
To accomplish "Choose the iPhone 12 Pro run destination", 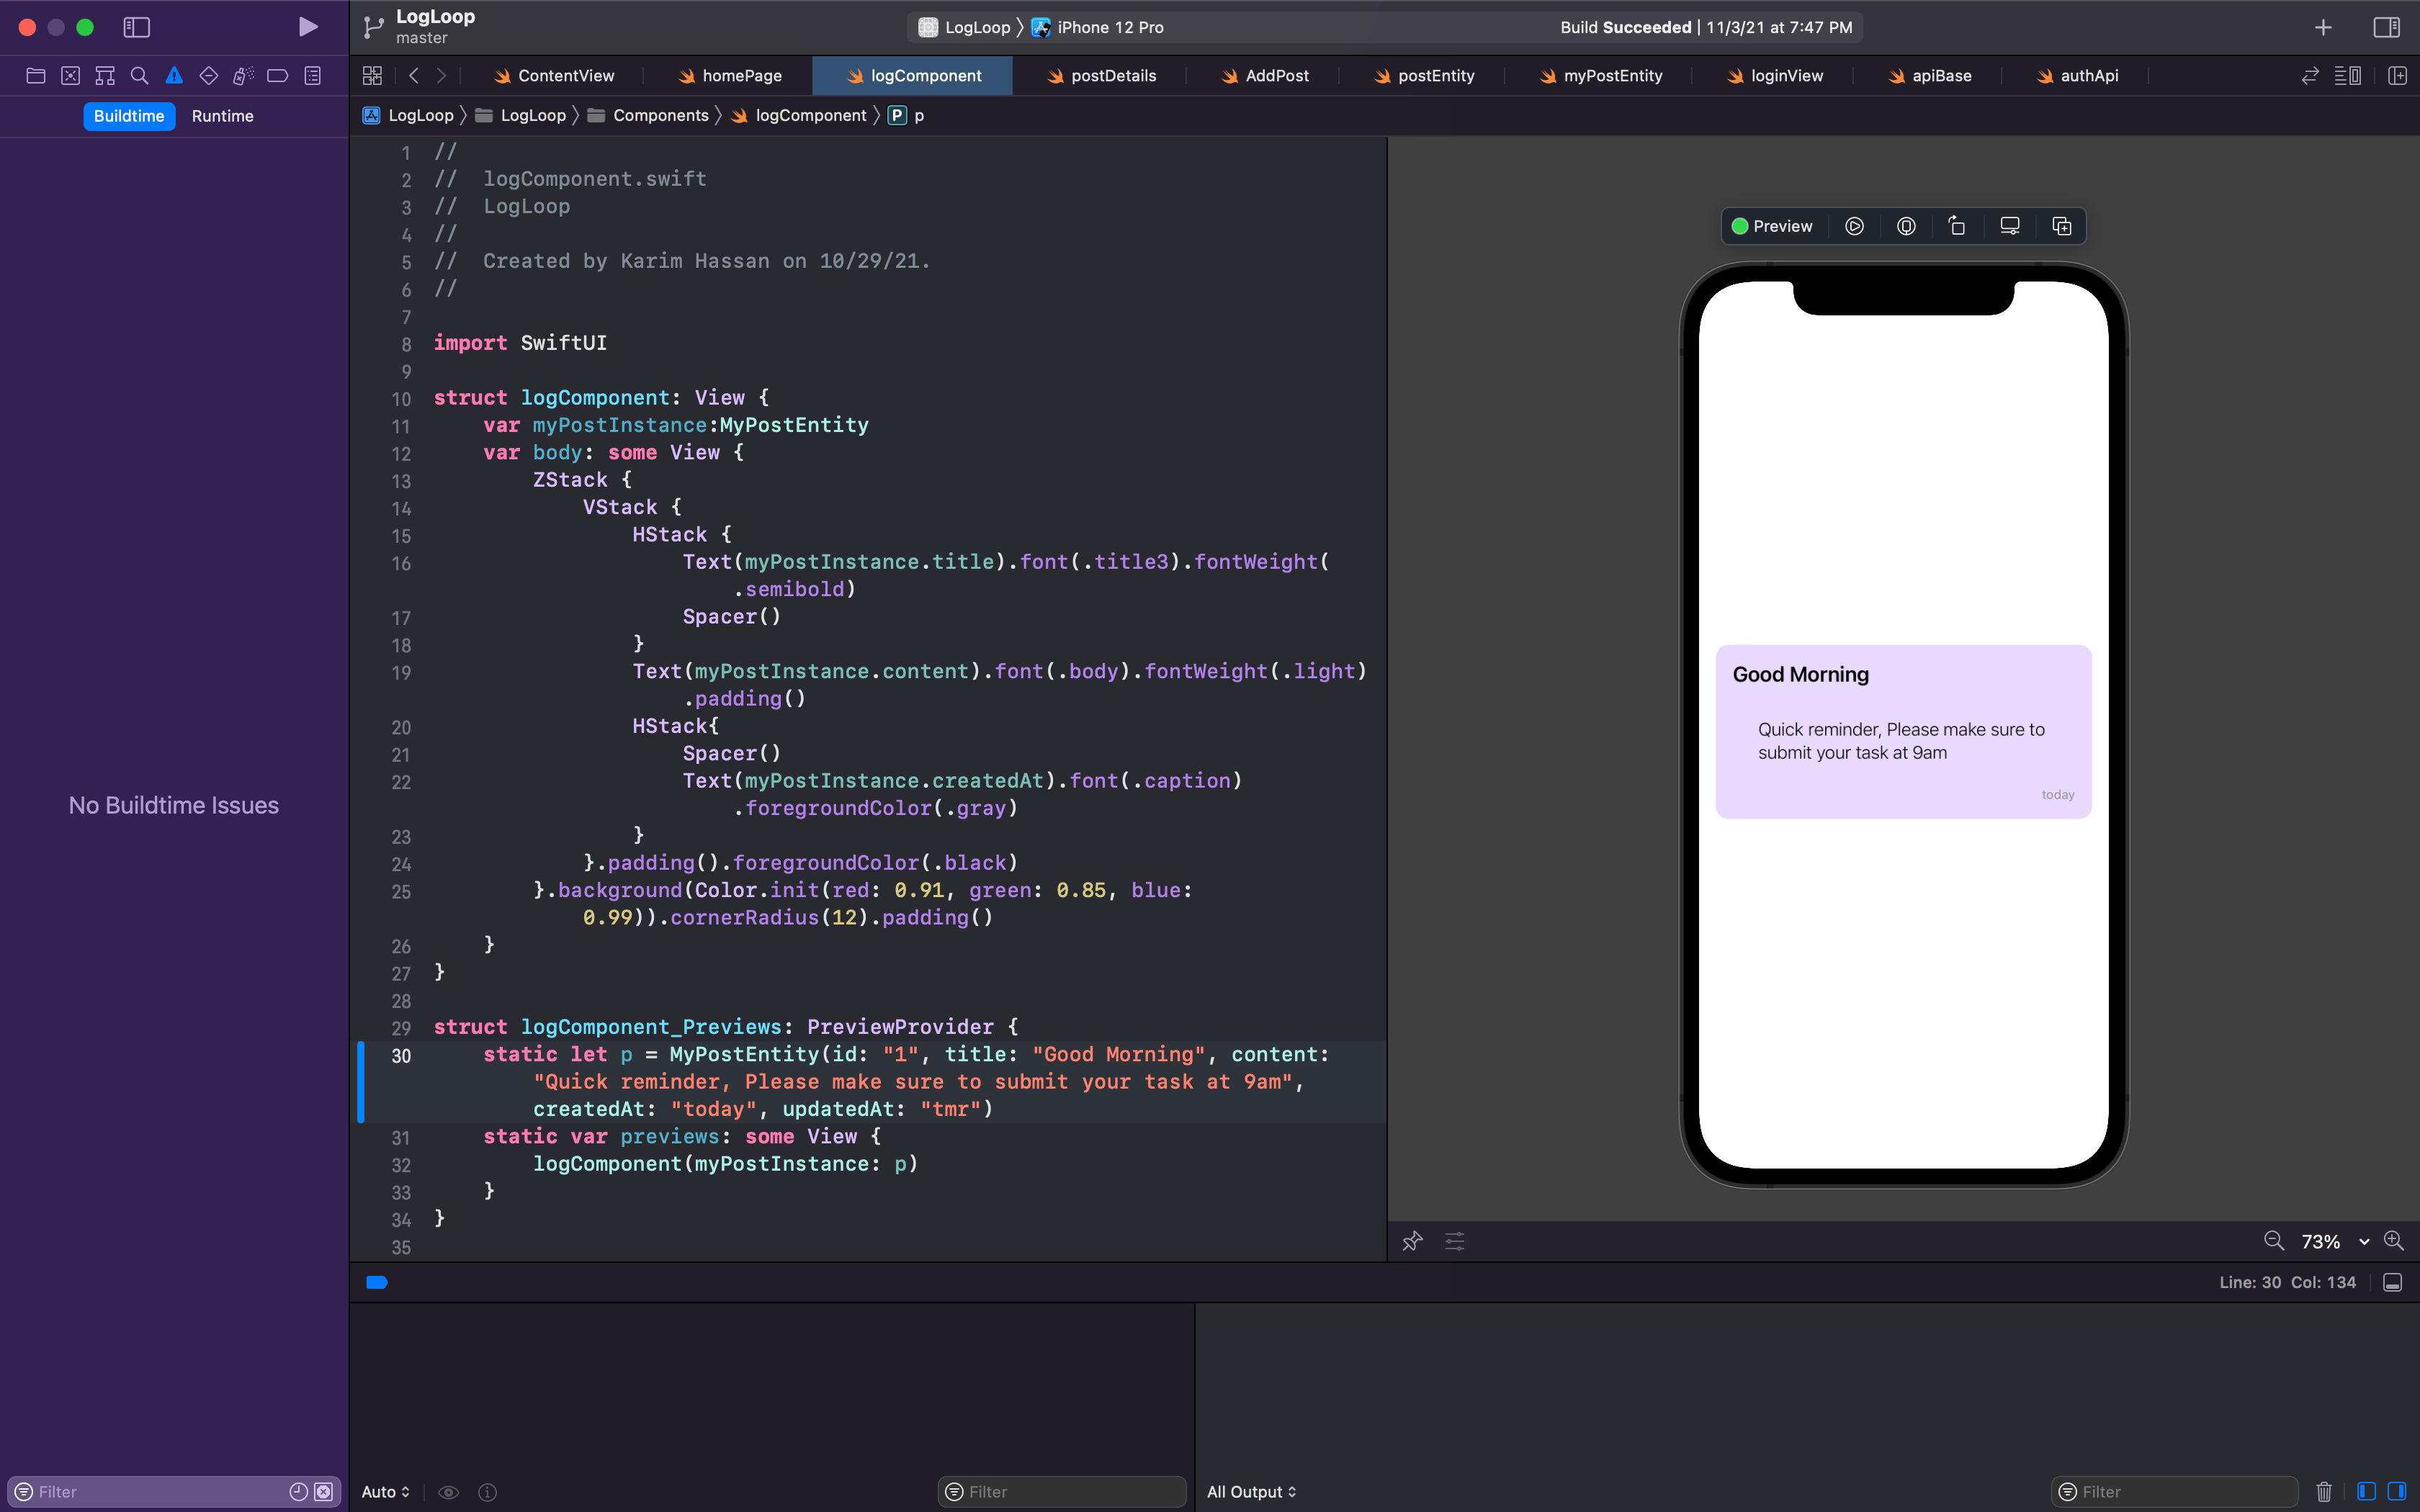I will pos(1097,27).
